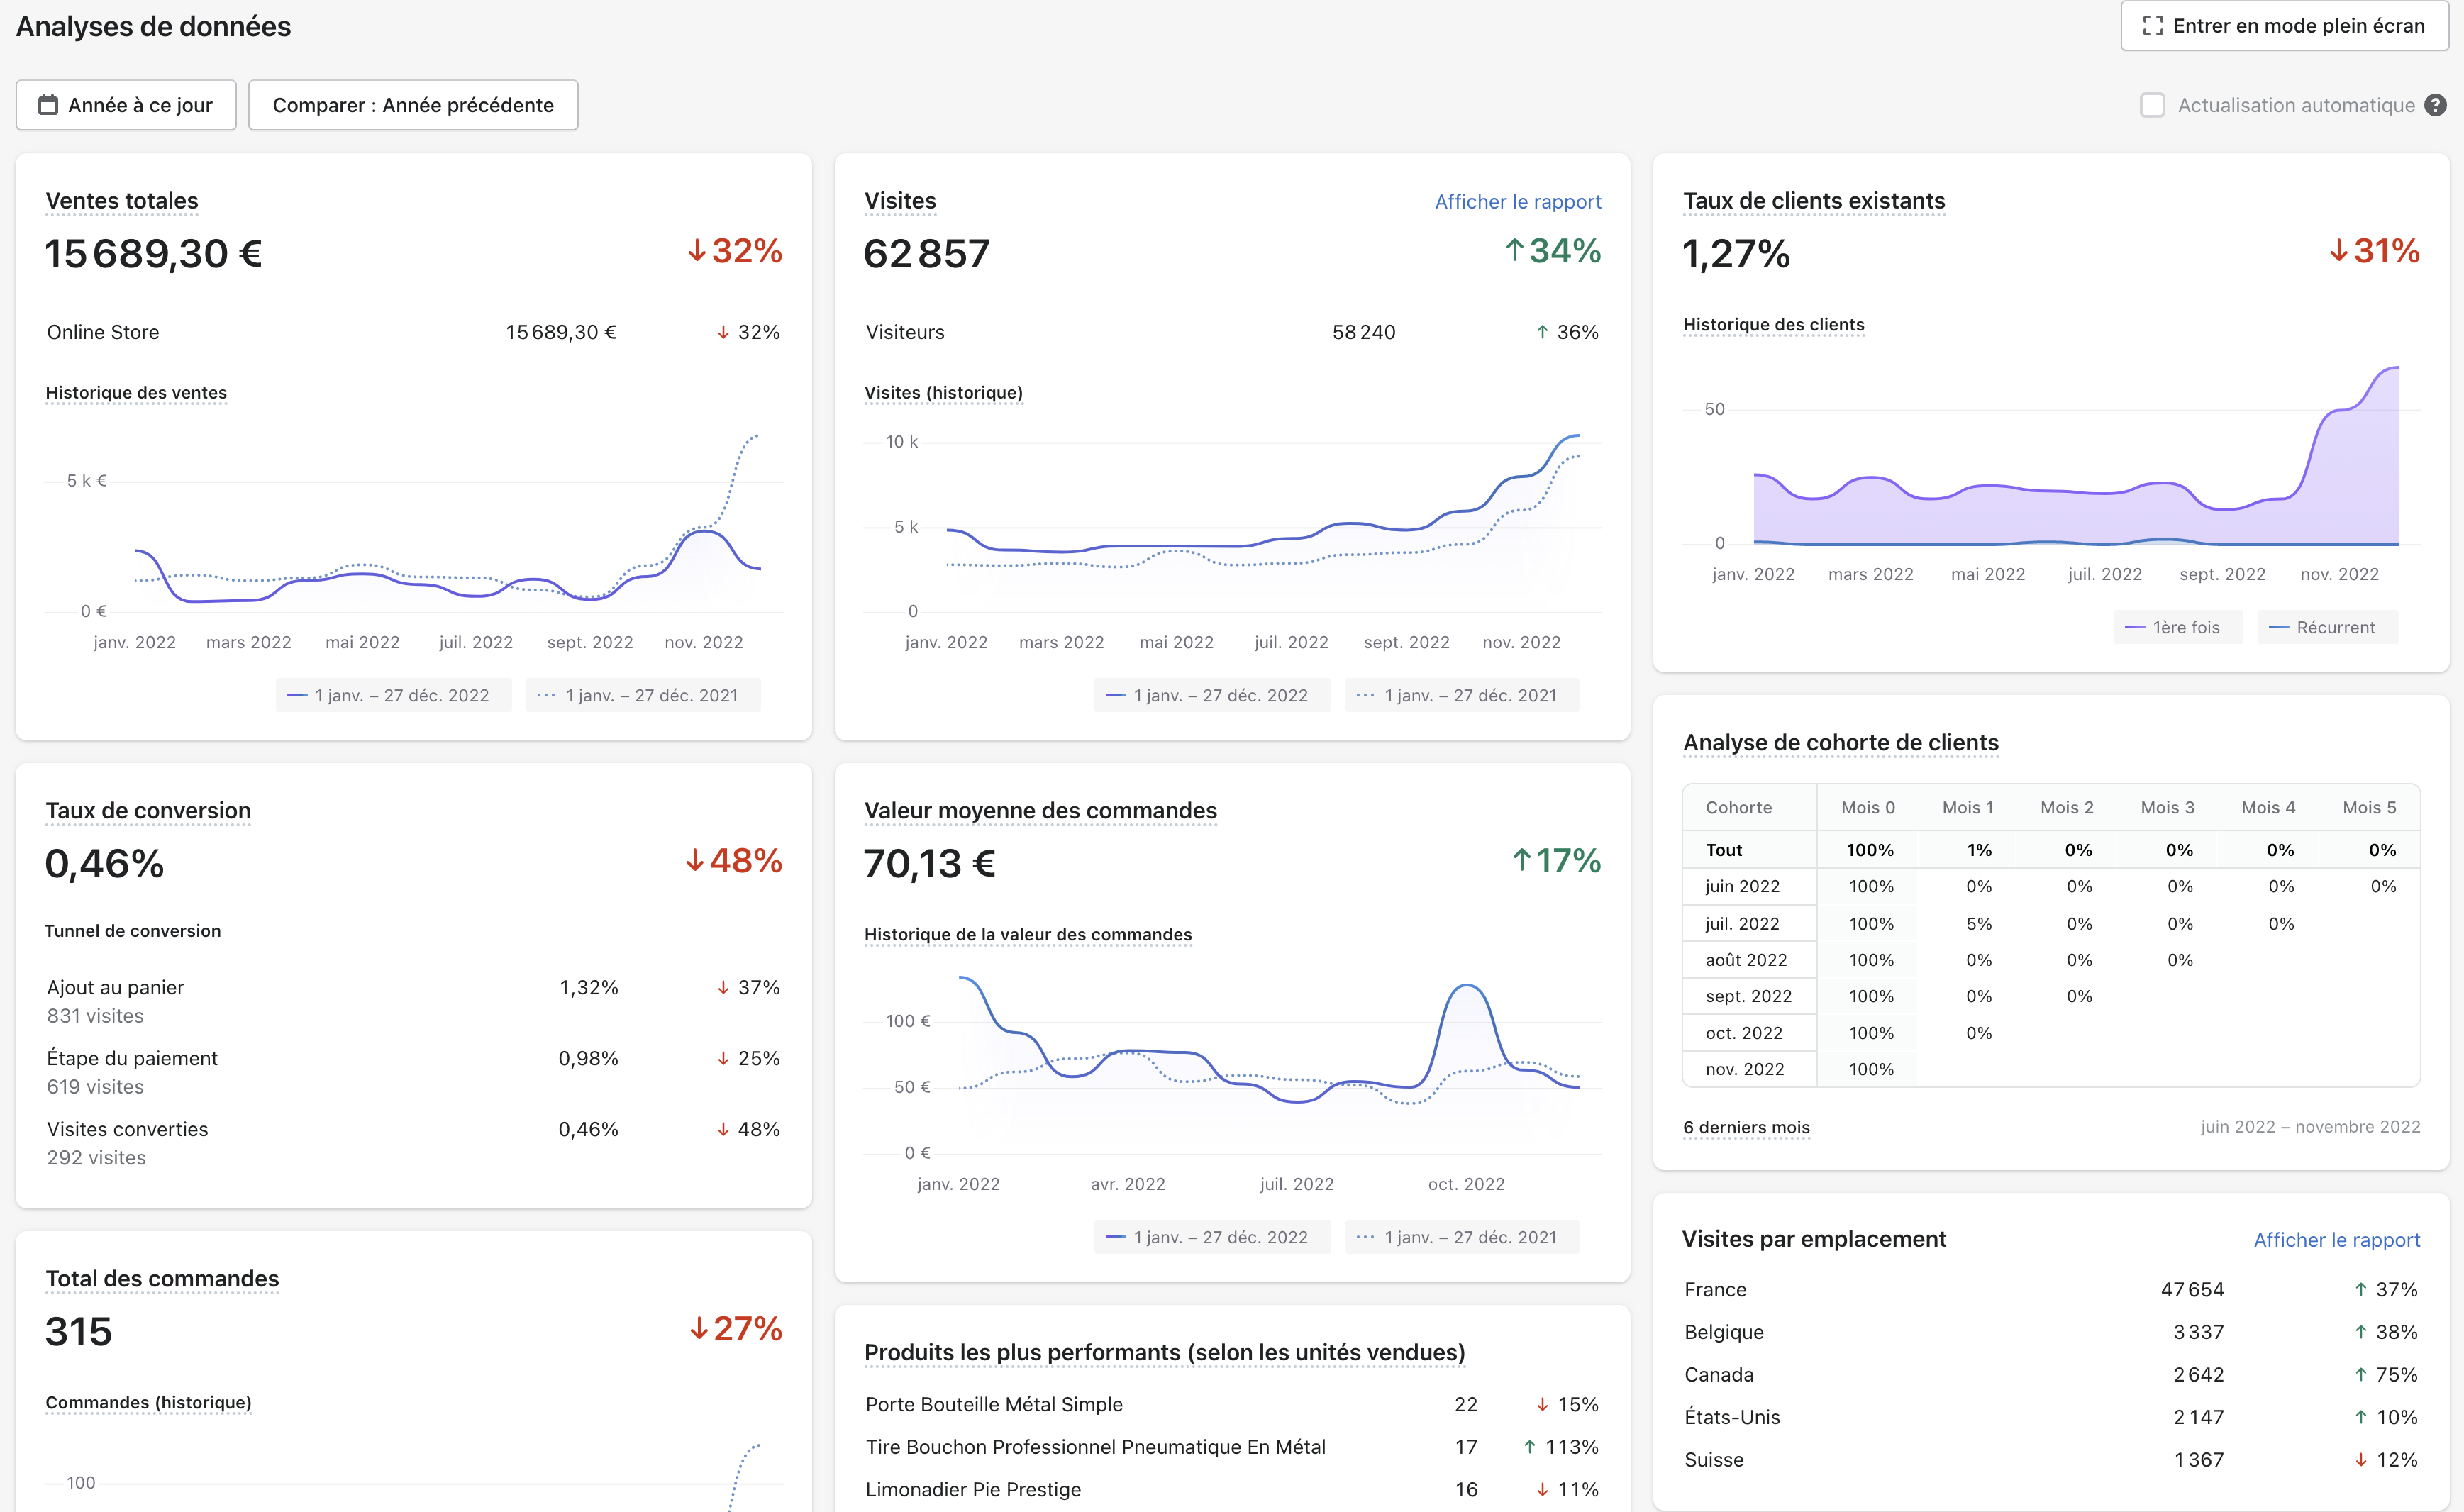Click the red down arrow beside Ventes totales 32%
The height and width of the screenshot is (1512, 2464).
[697, 251]
